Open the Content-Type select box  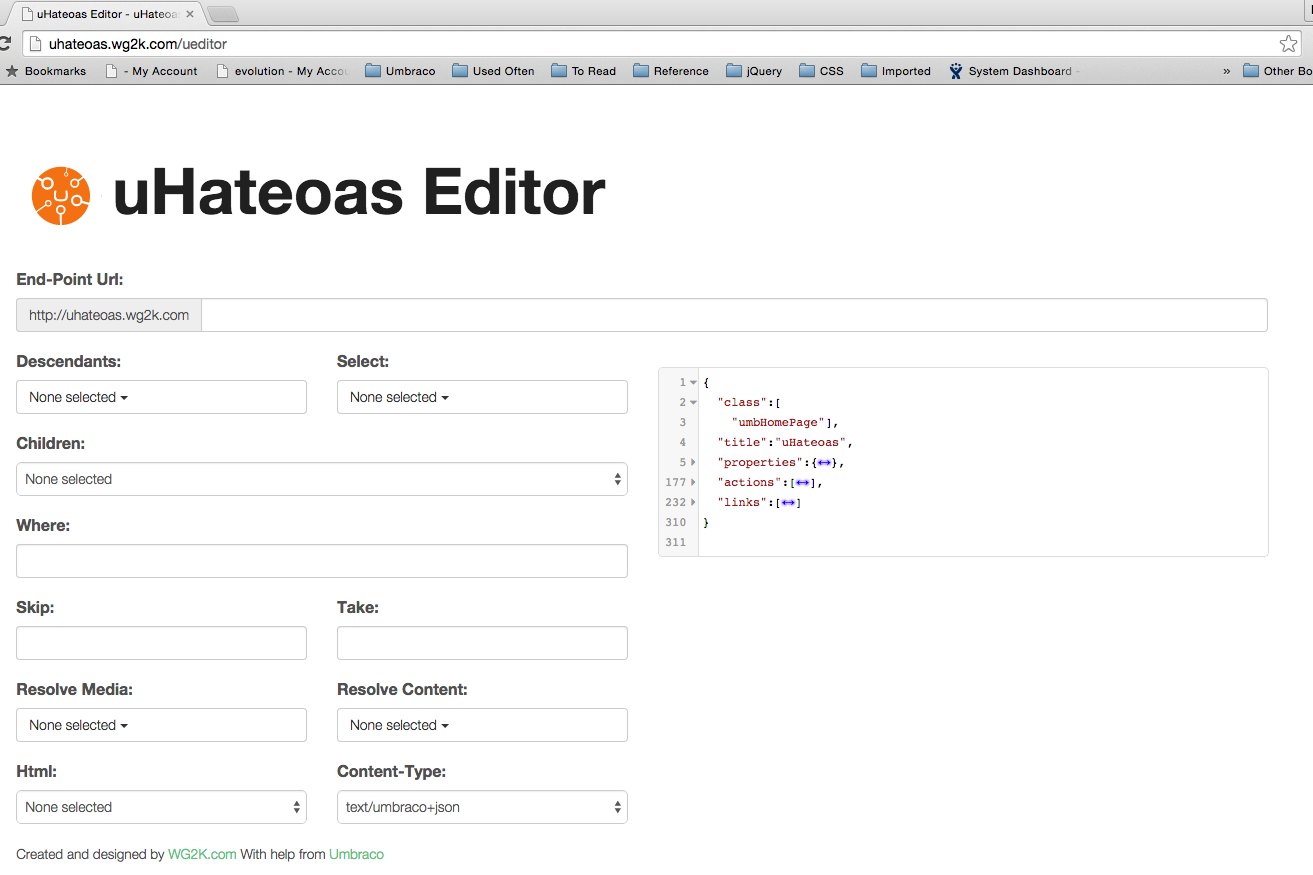coord(482,807)
